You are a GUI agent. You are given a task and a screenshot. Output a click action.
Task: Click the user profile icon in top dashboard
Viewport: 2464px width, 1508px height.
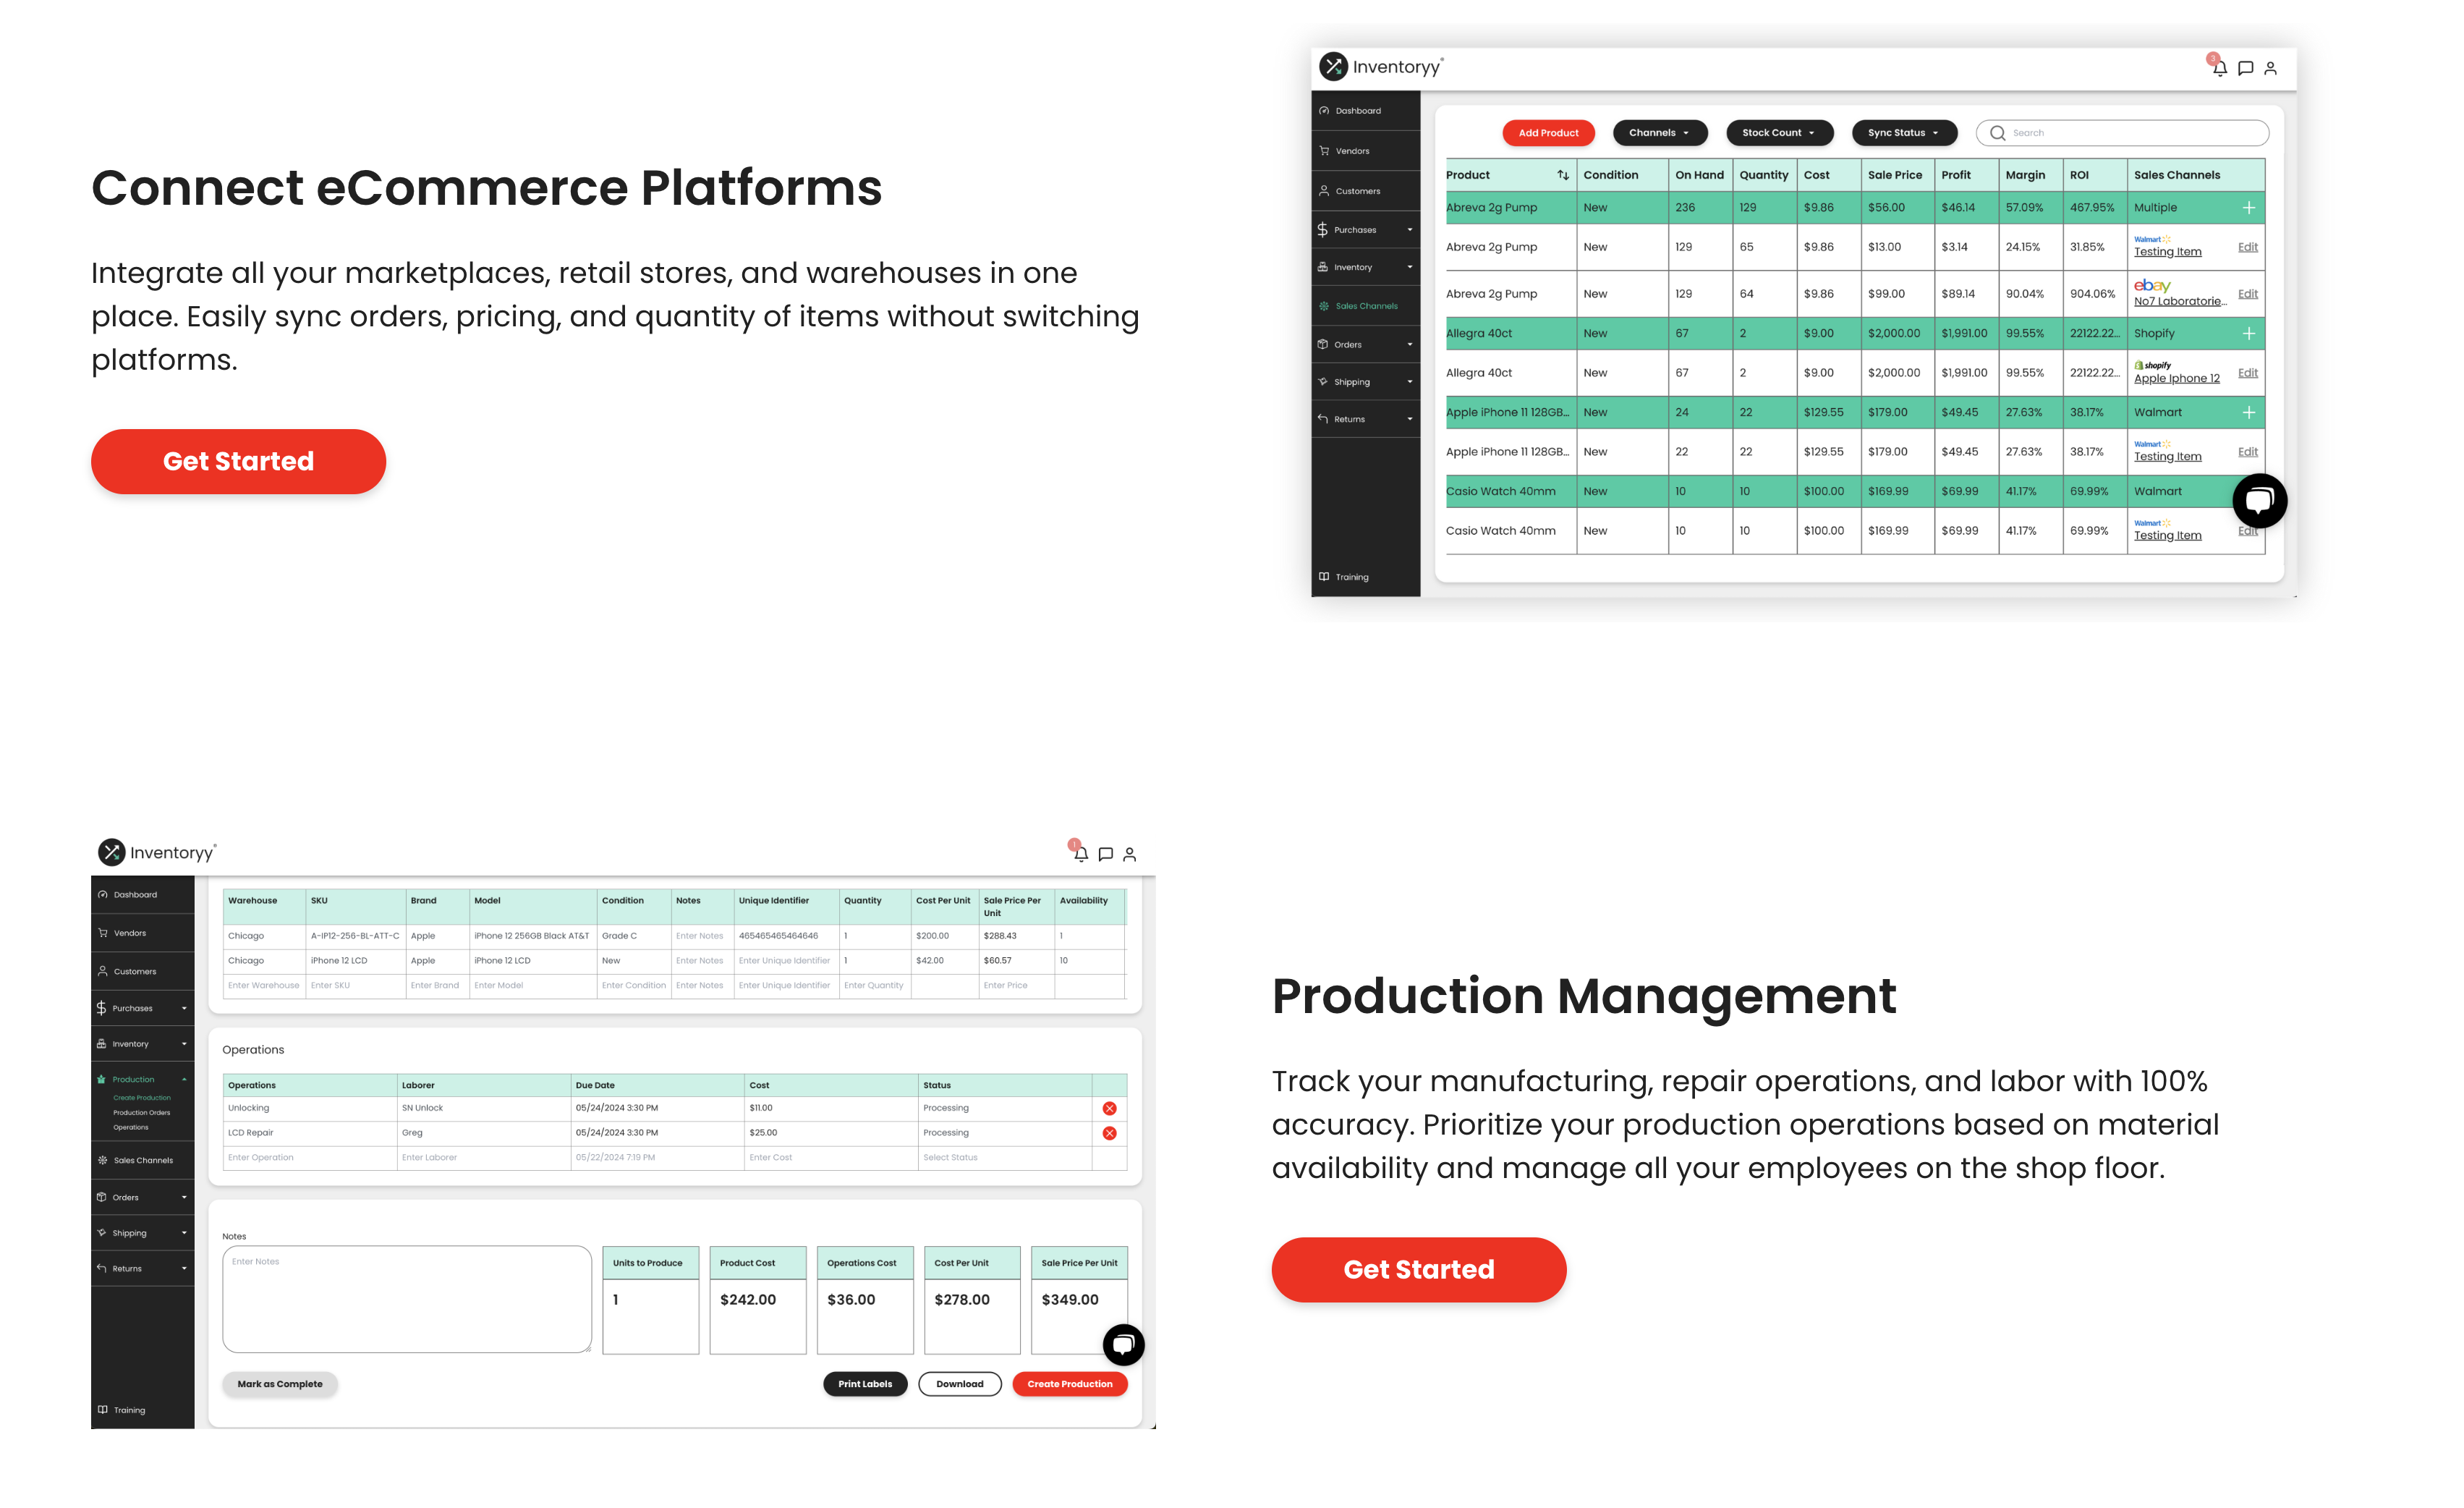[x=2270, y=68]
